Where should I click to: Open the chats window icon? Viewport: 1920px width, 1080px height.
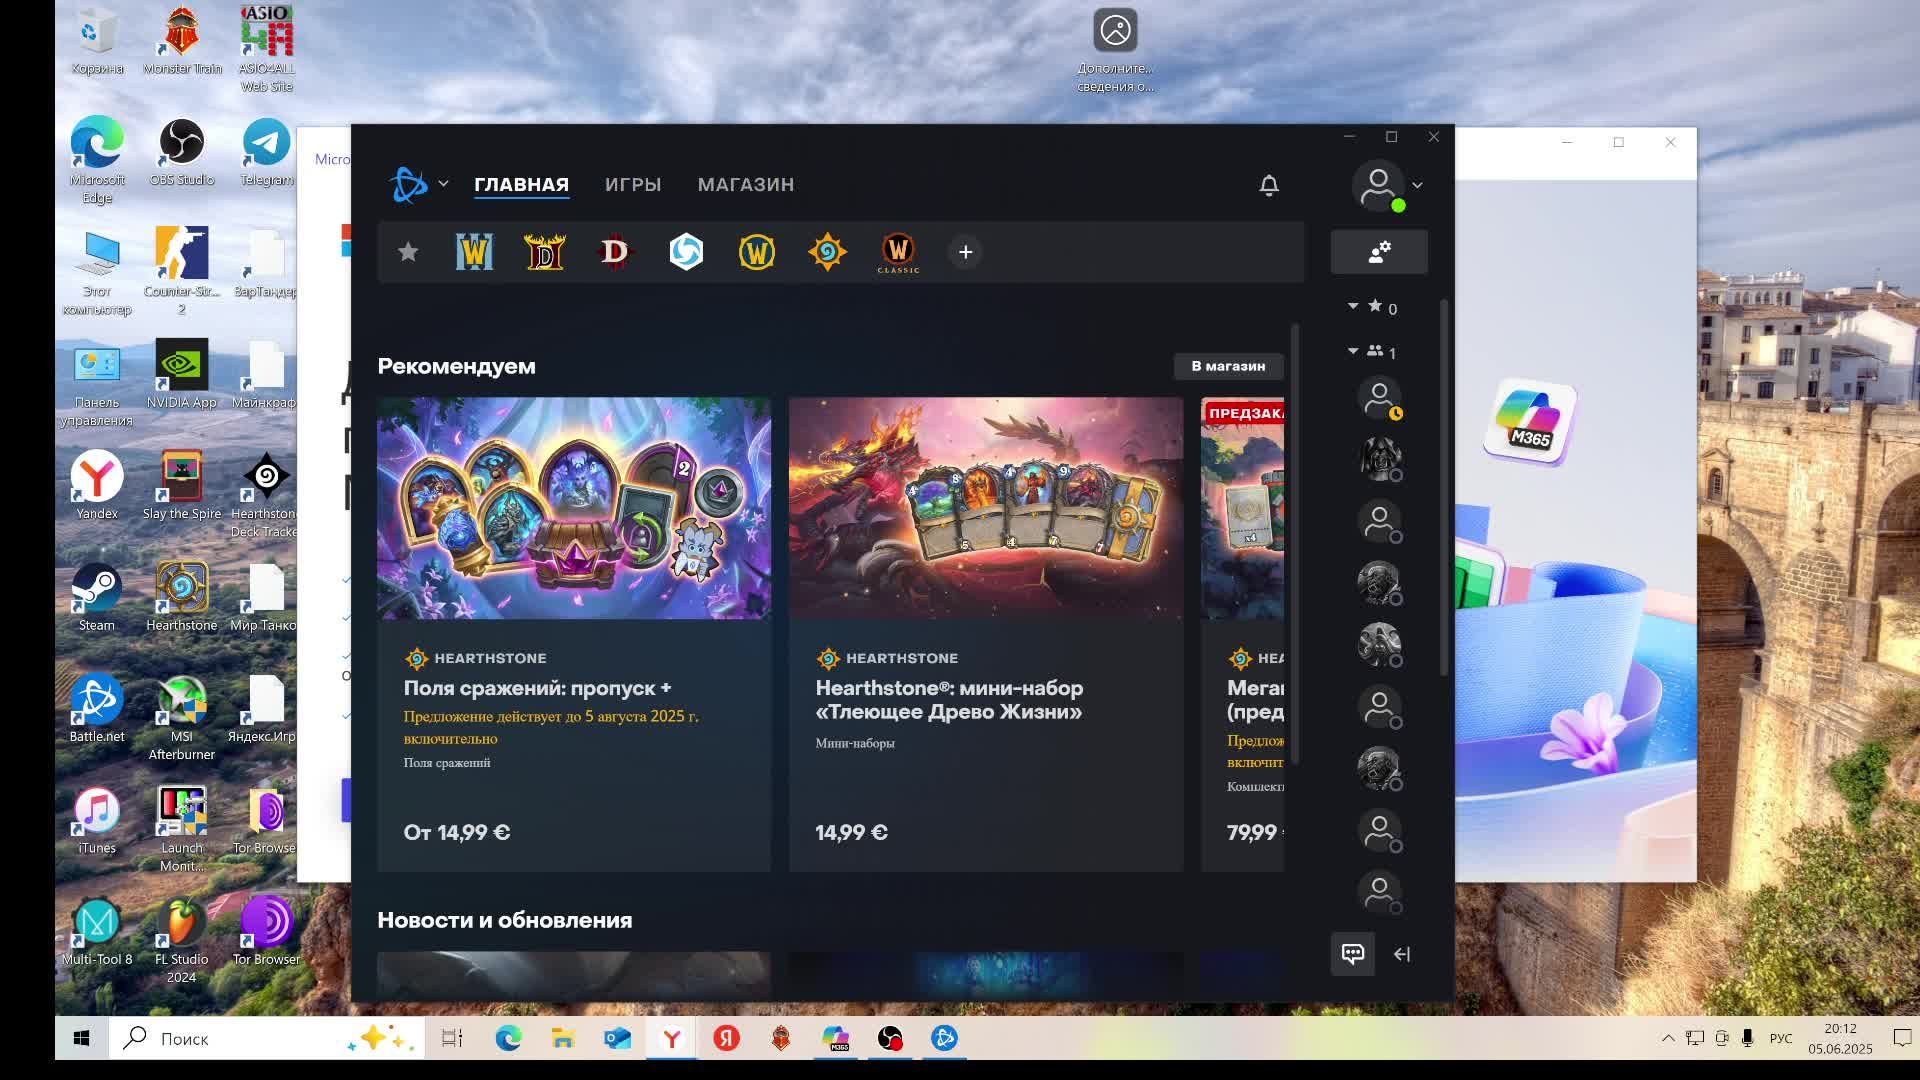tap(1352, 954)
